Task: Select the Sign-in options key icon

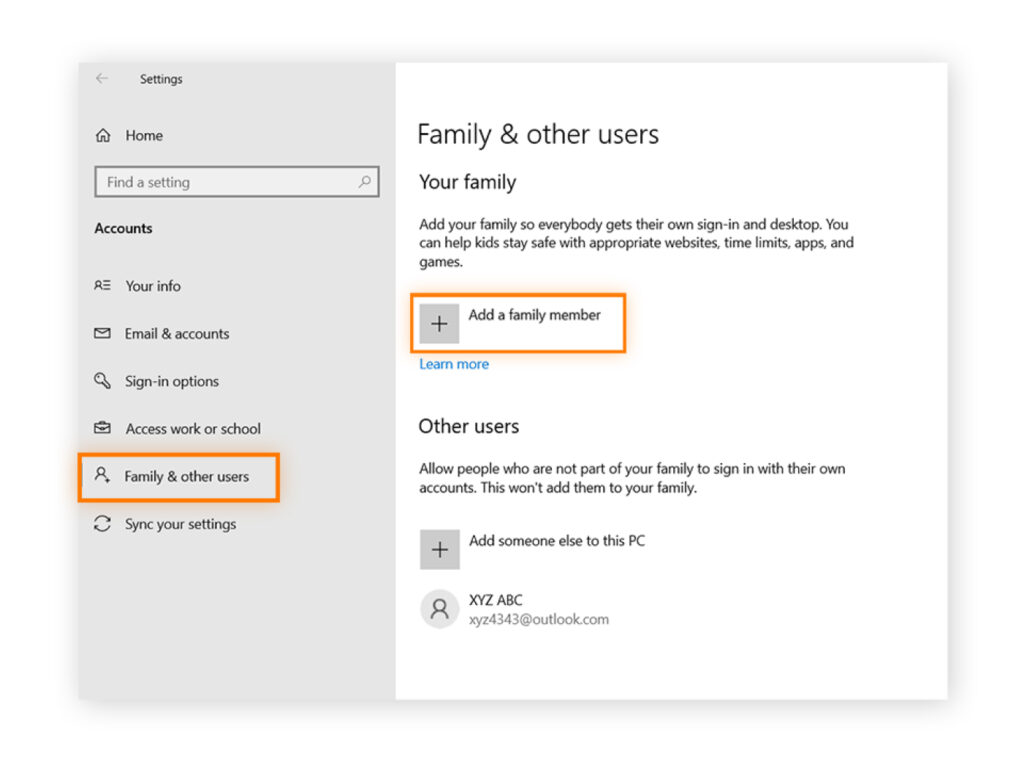Action: pyautogui.click(x=103, y=381)
